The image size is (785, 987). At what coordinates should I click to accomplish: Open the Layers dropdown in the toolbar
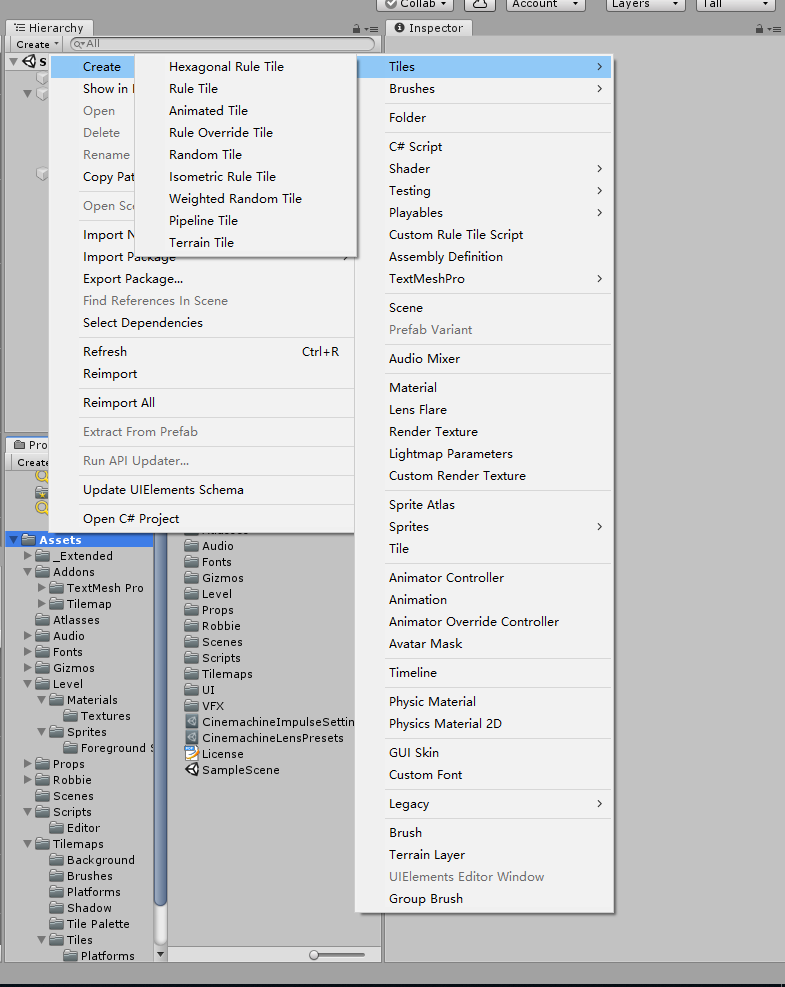[645, 4]
